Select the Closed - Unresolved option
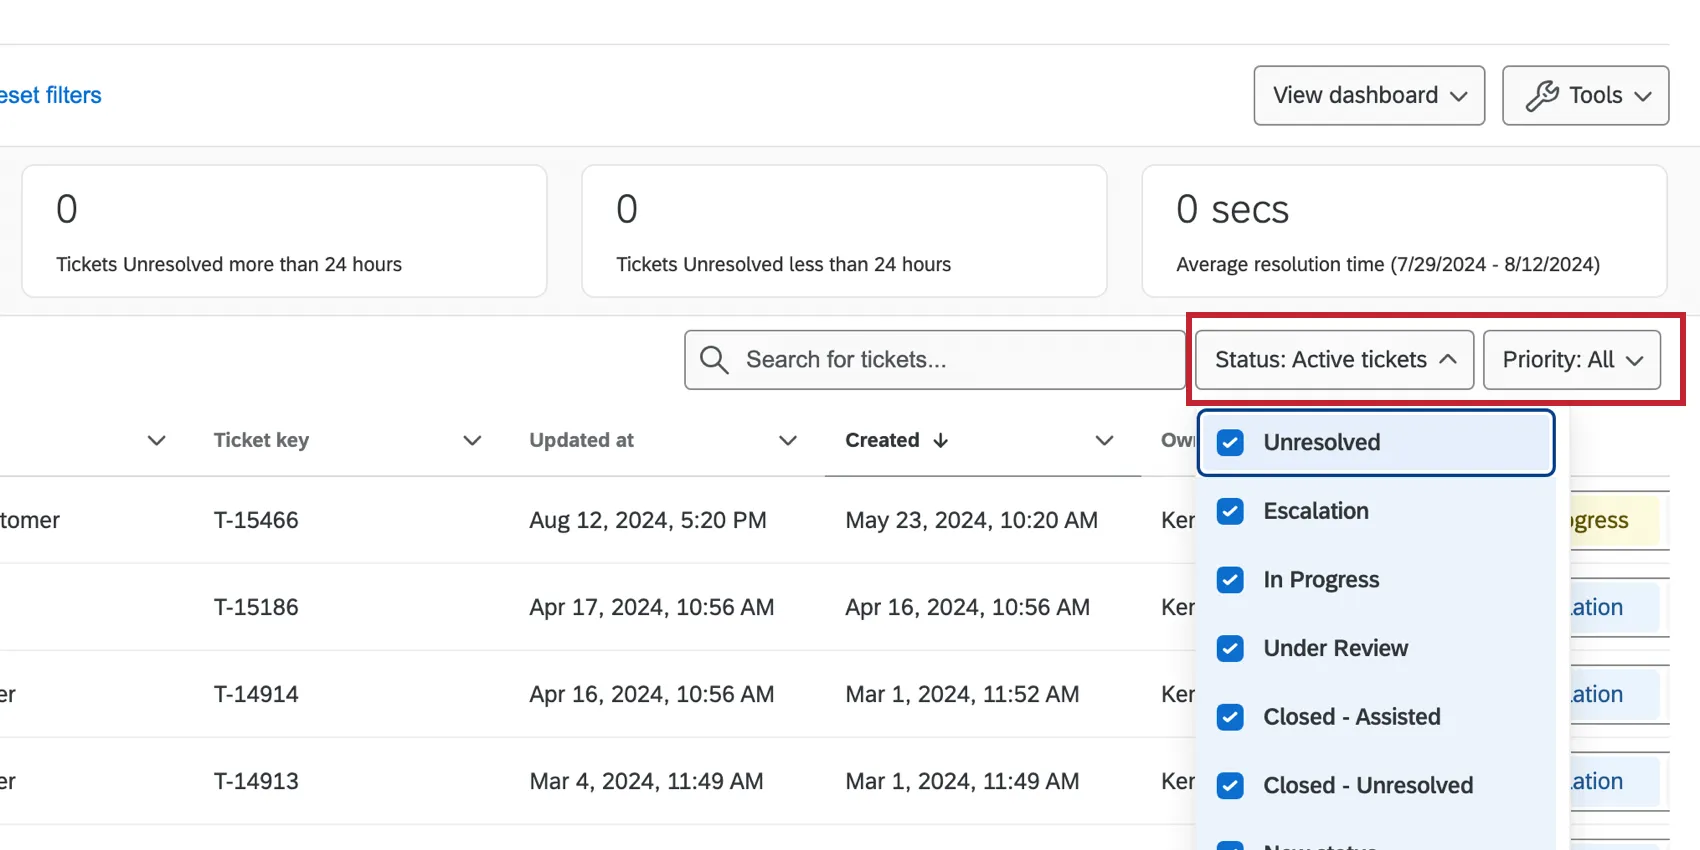1700x850 pixels. tap(1367, 786)
